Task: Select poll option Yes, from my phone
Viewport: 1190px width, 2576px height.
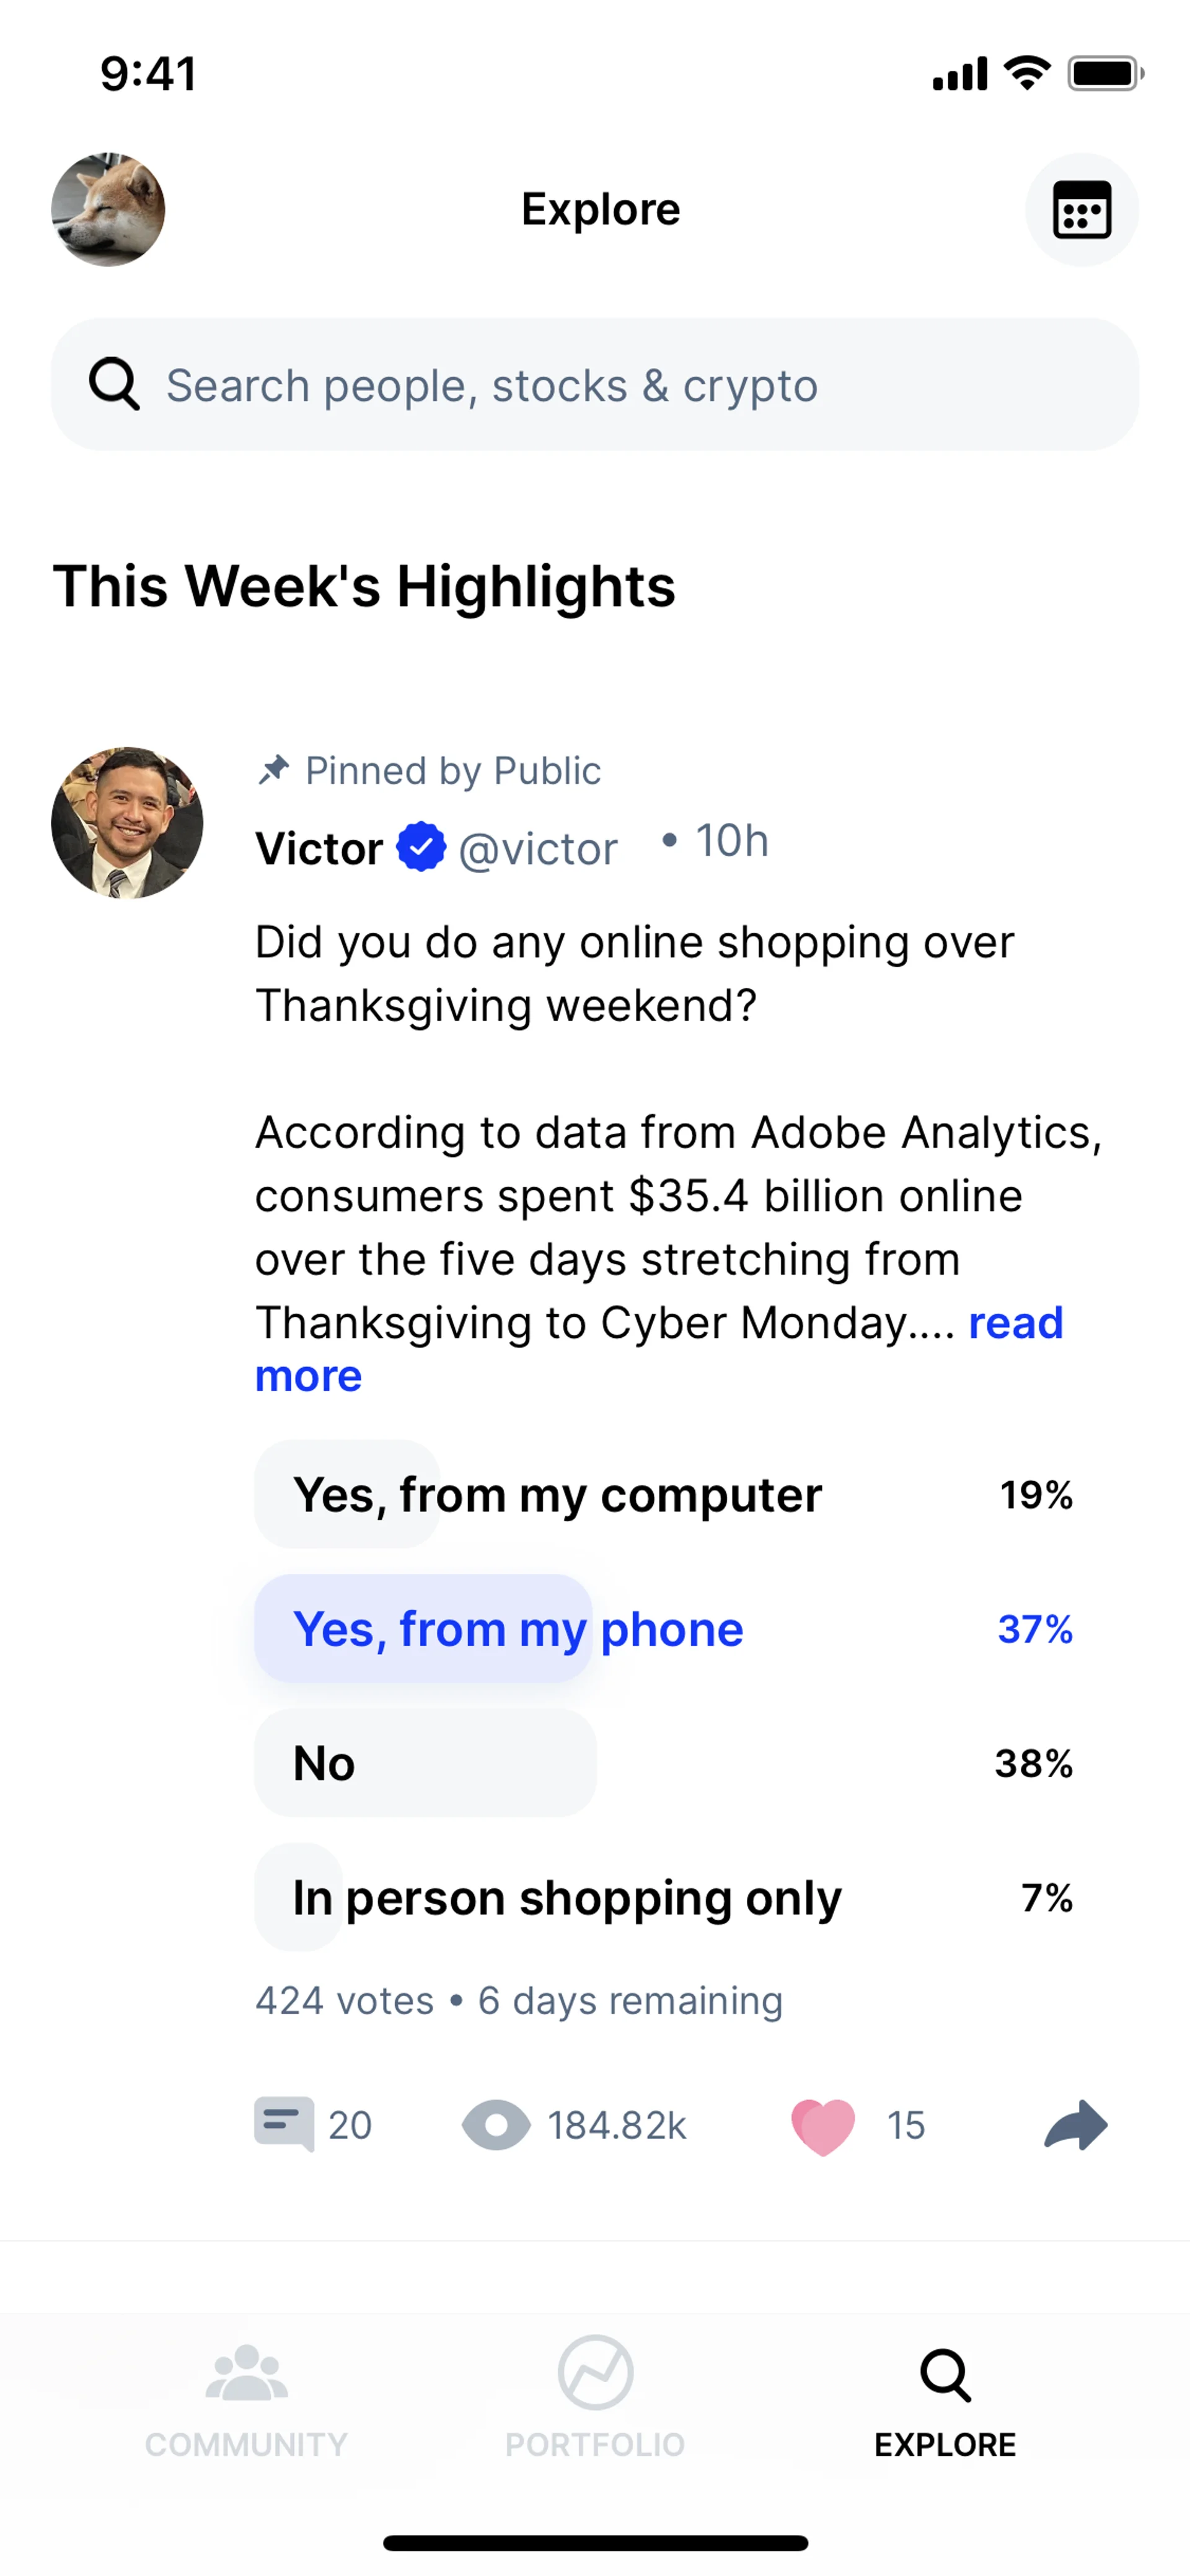Action: pyautogui.click(x=664, y=1629)
